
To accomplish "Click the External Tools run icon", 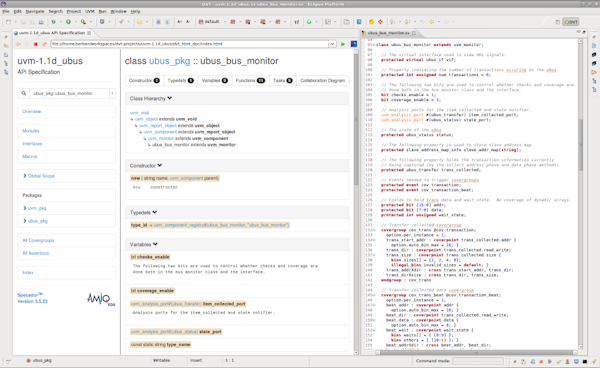I will click(83, 22).
